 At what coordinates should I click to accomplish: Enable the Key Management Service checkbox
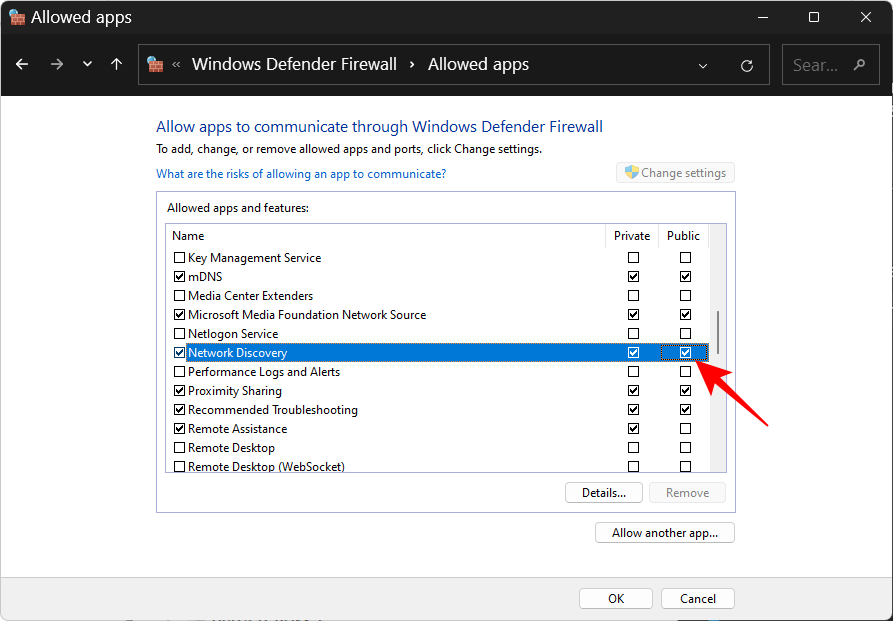tap(180, 257)
